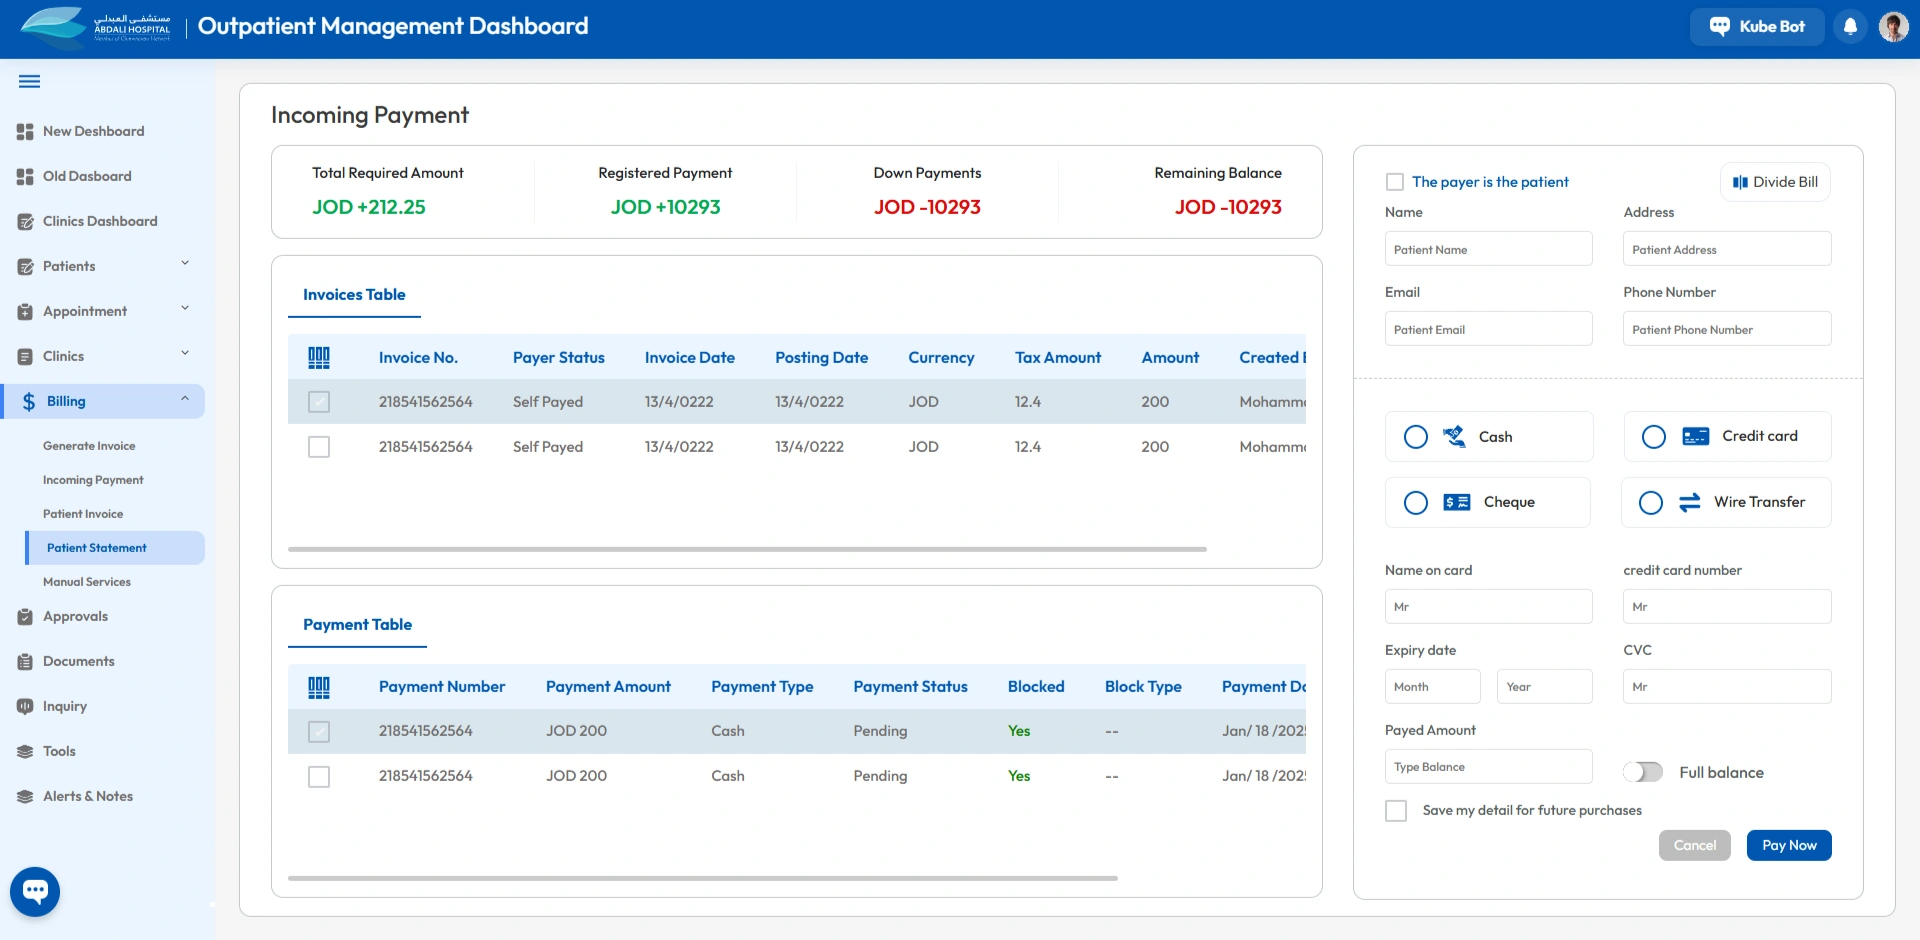Expand the Patients sidebar menu chevron
The image size is (1920, 940).
click(185, 264)
